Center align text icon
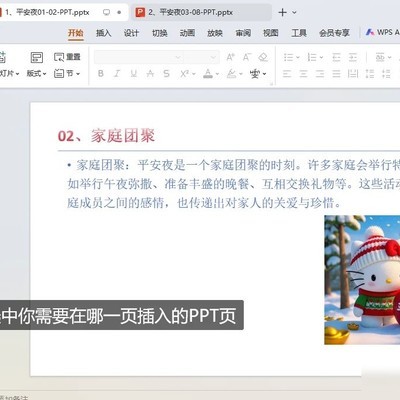Screen dimensions: 400x400 [303, 74]
